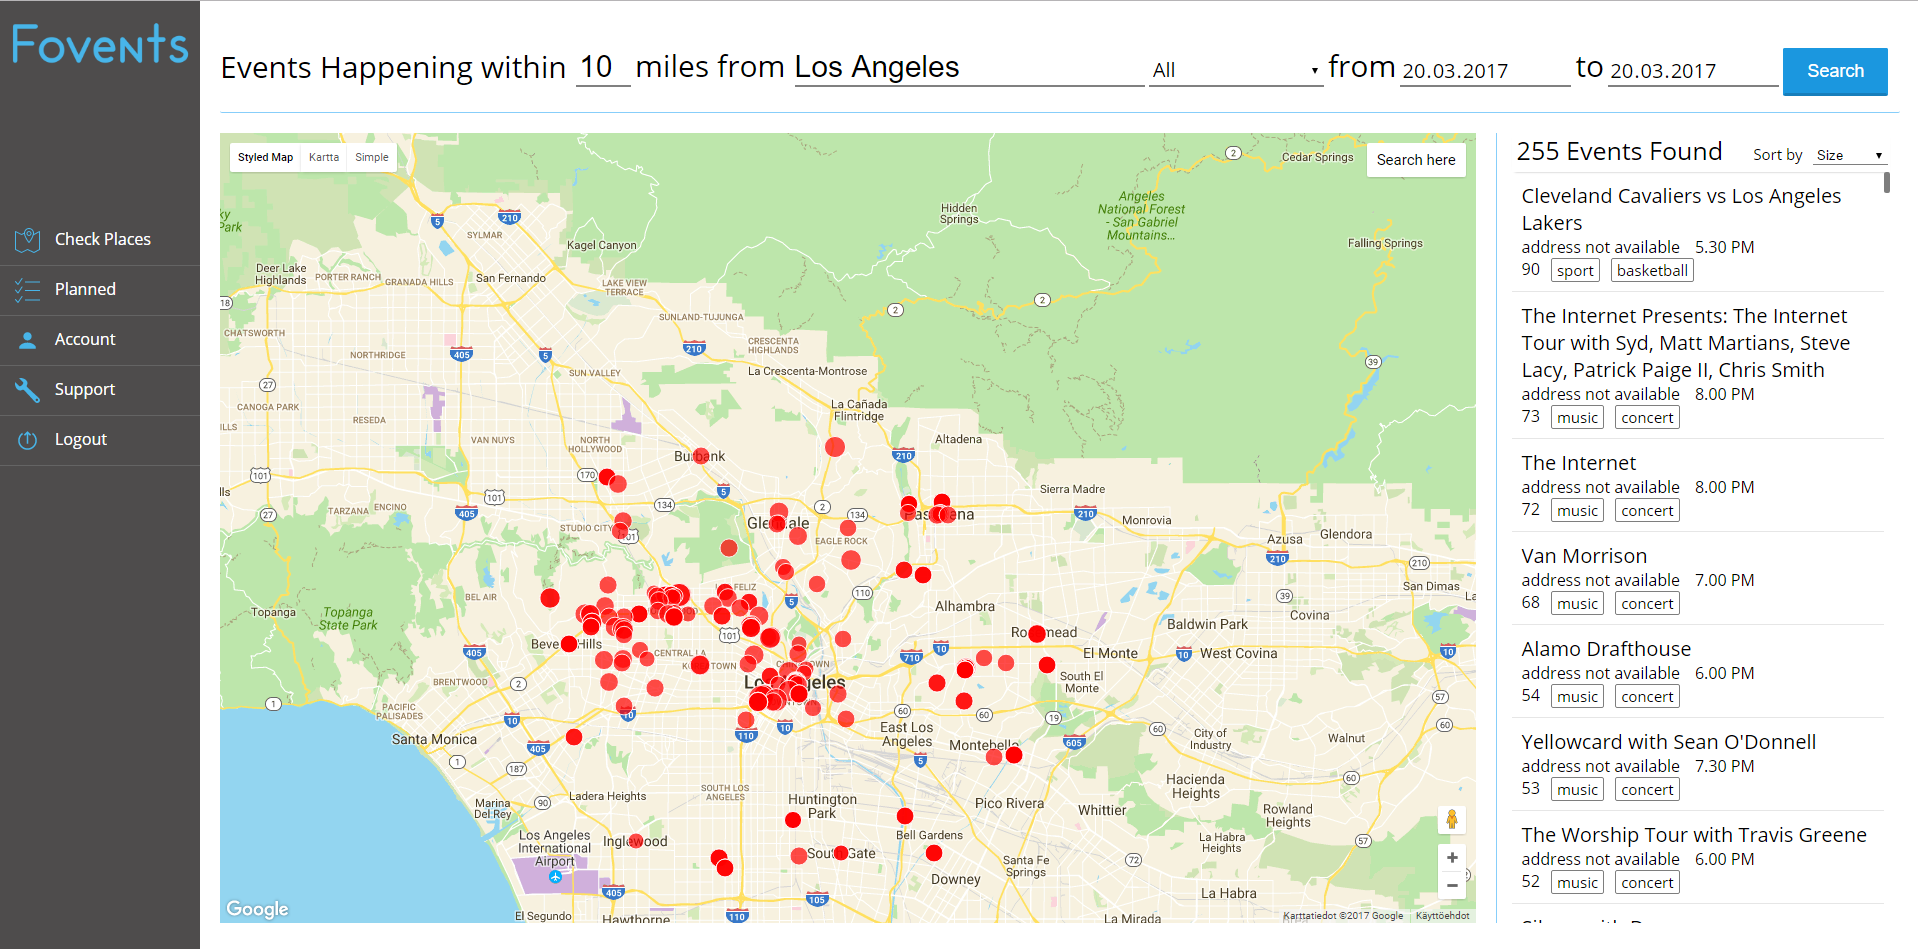Select the red marker on Inglewood label
The height and width of the screenshot is (949, 1918).
[x=636, y=841]
